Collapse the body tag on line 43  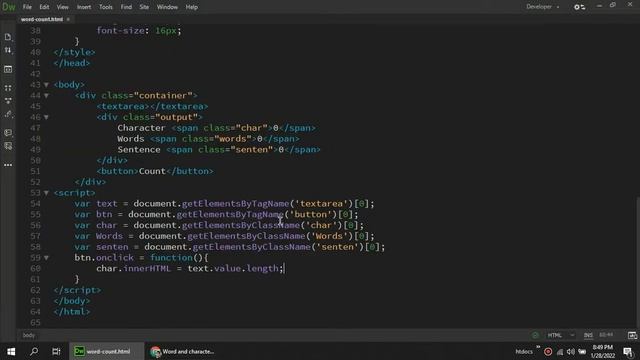coord(46,85)
